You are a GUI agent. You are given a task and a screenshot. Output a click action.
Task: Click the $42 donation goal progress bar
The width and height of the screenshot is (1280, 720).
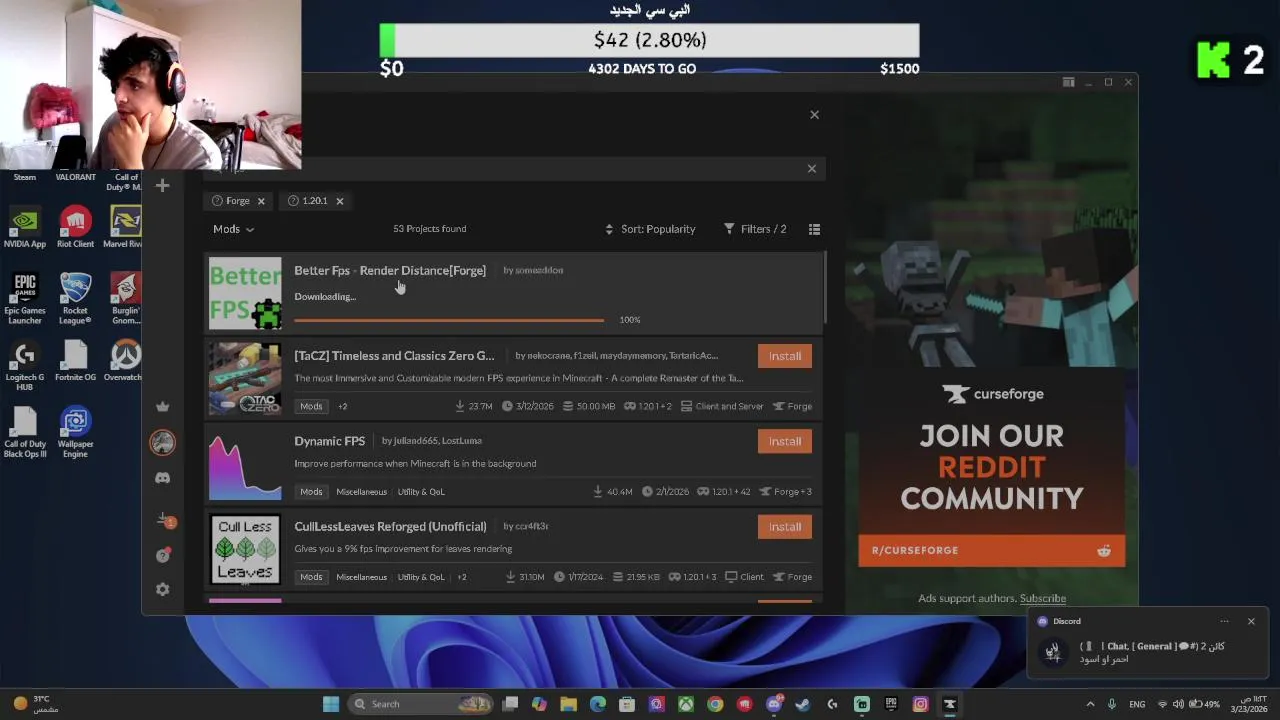[649, 40]
